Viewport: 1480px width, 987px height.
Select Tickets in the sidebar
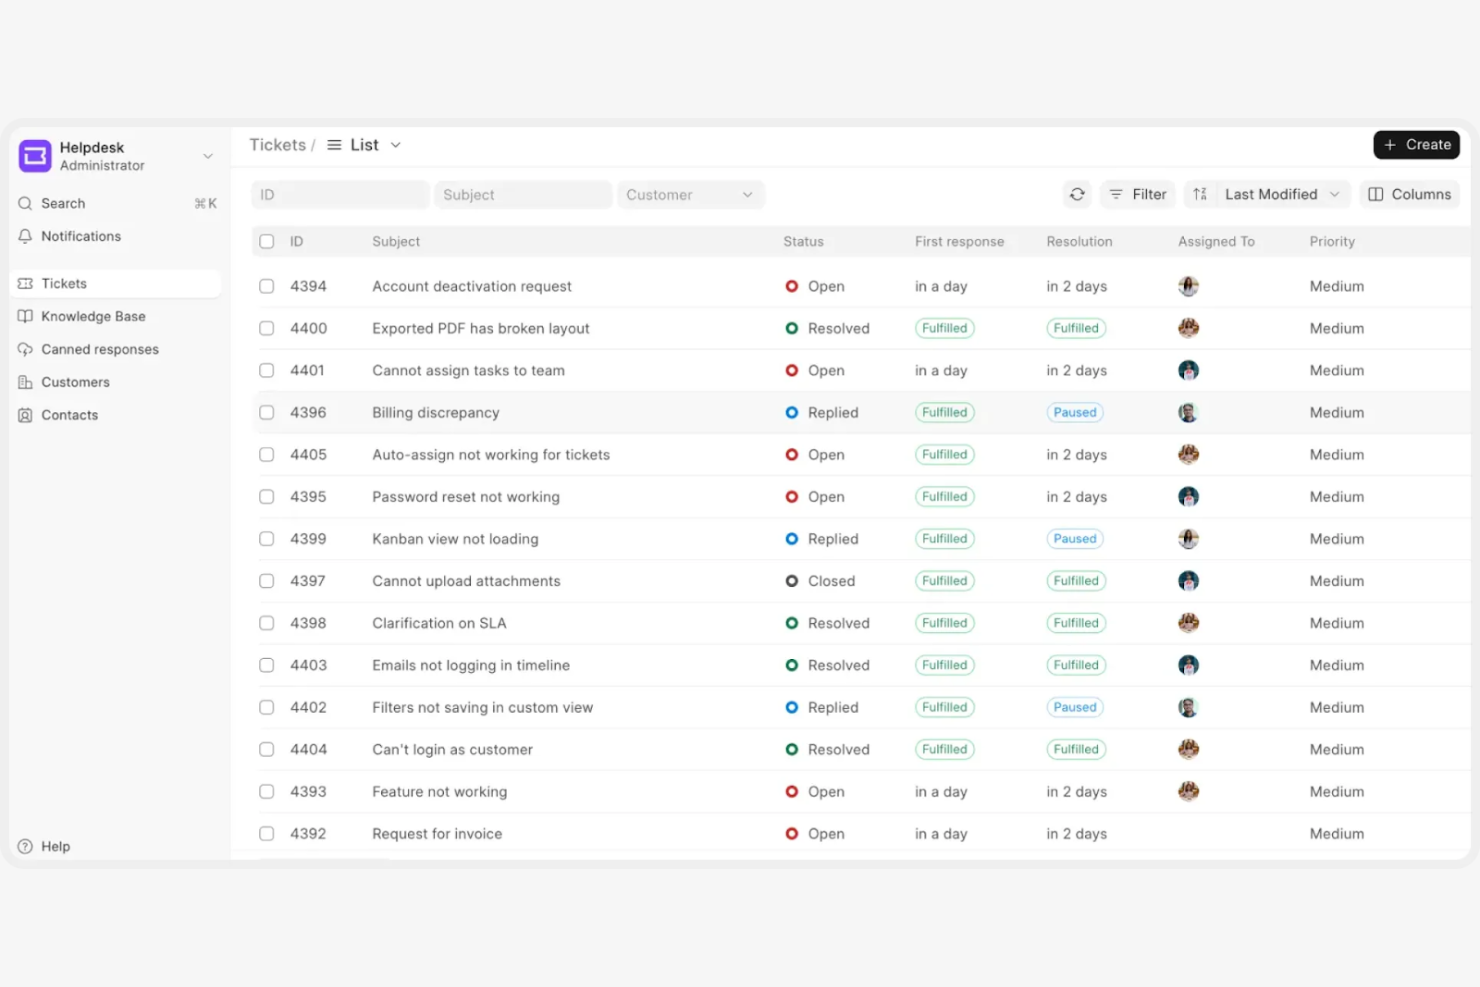(64, 283)
